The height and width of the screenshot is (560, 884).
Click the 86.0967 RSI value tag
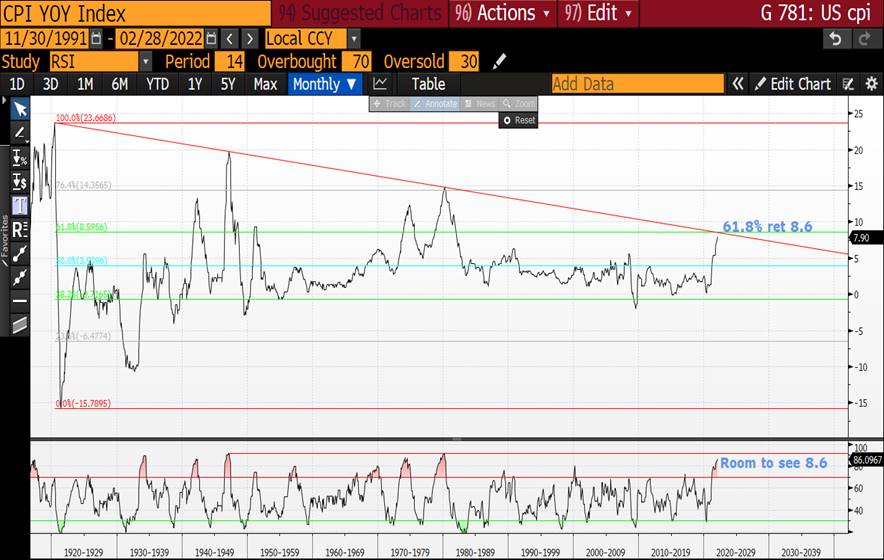click(x=867, y=460)
